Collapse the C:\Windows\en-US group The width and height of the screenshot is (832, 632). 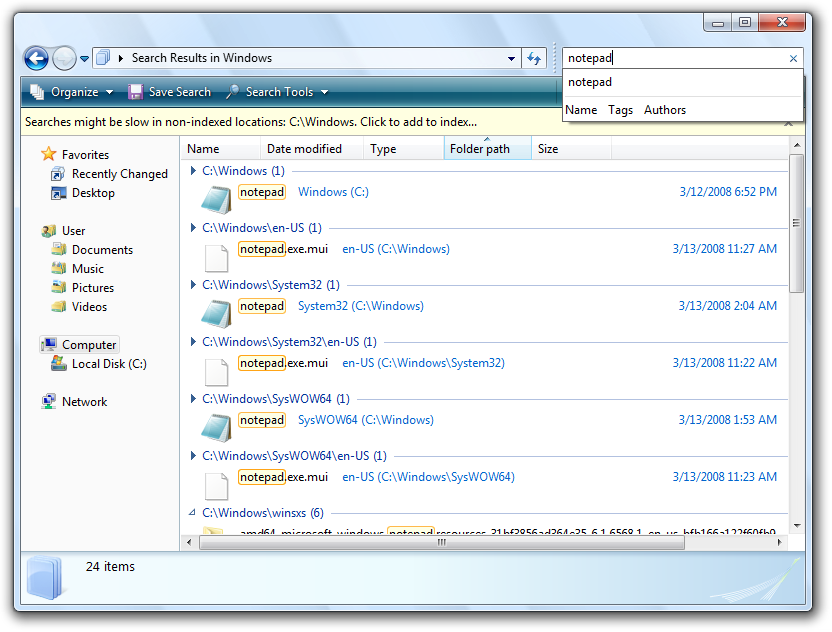point(193,228)
